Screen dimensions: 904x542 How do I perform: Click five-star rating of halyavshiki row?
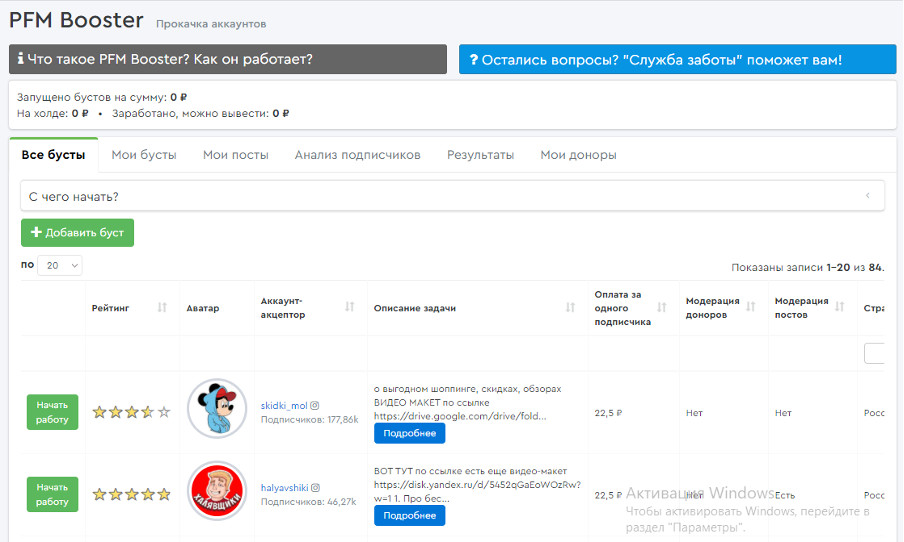pos(131,494)
